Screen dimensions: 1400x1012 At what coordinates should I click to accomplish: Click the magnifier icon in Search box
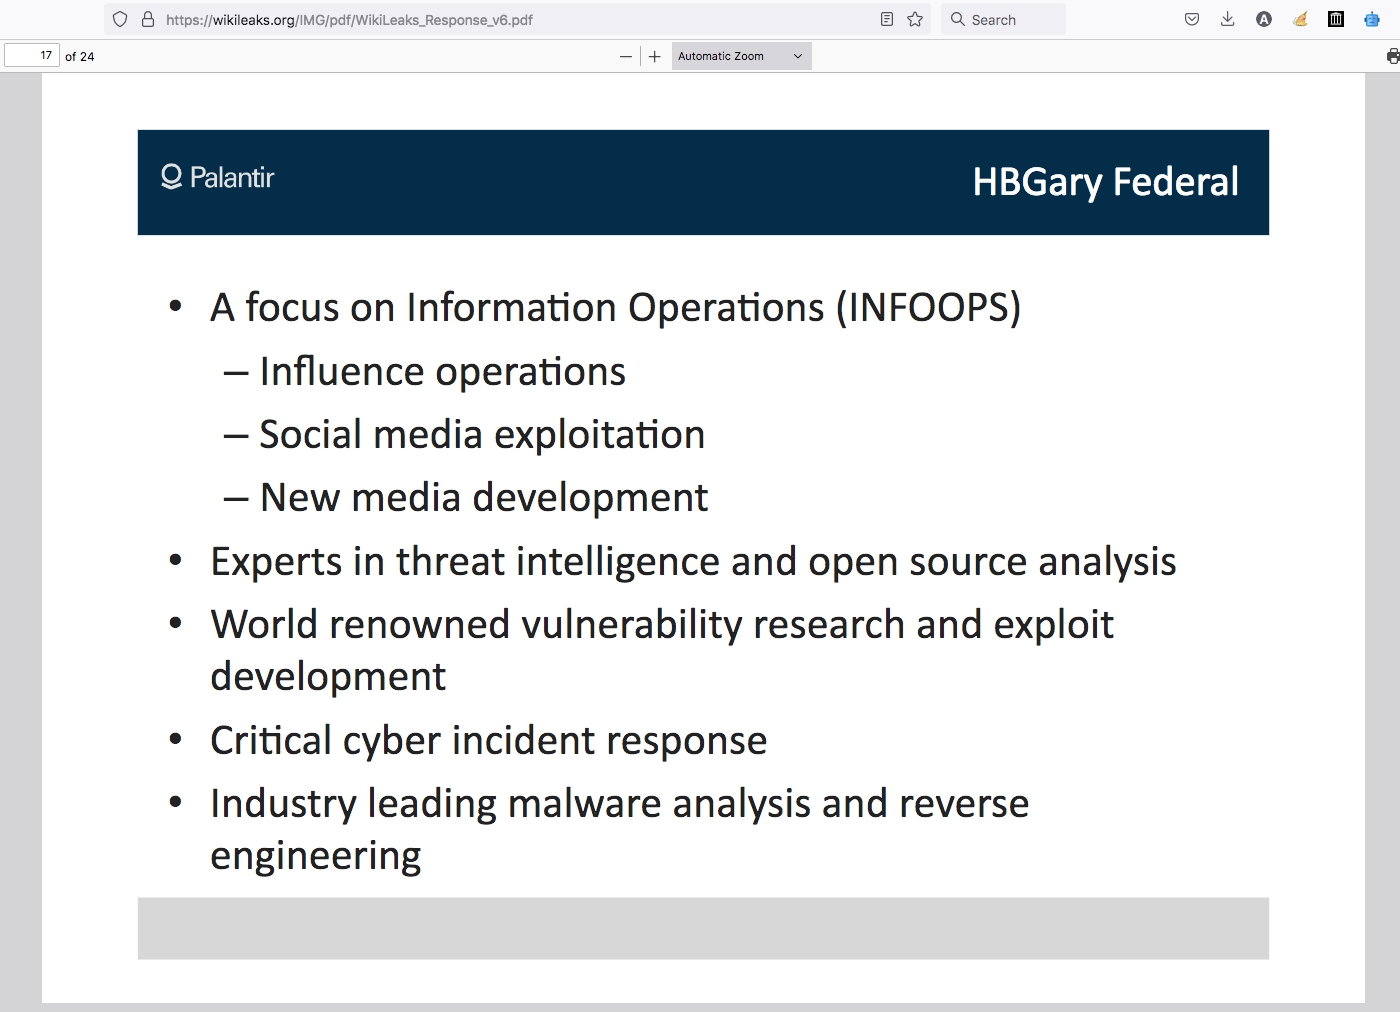point(958,19)
